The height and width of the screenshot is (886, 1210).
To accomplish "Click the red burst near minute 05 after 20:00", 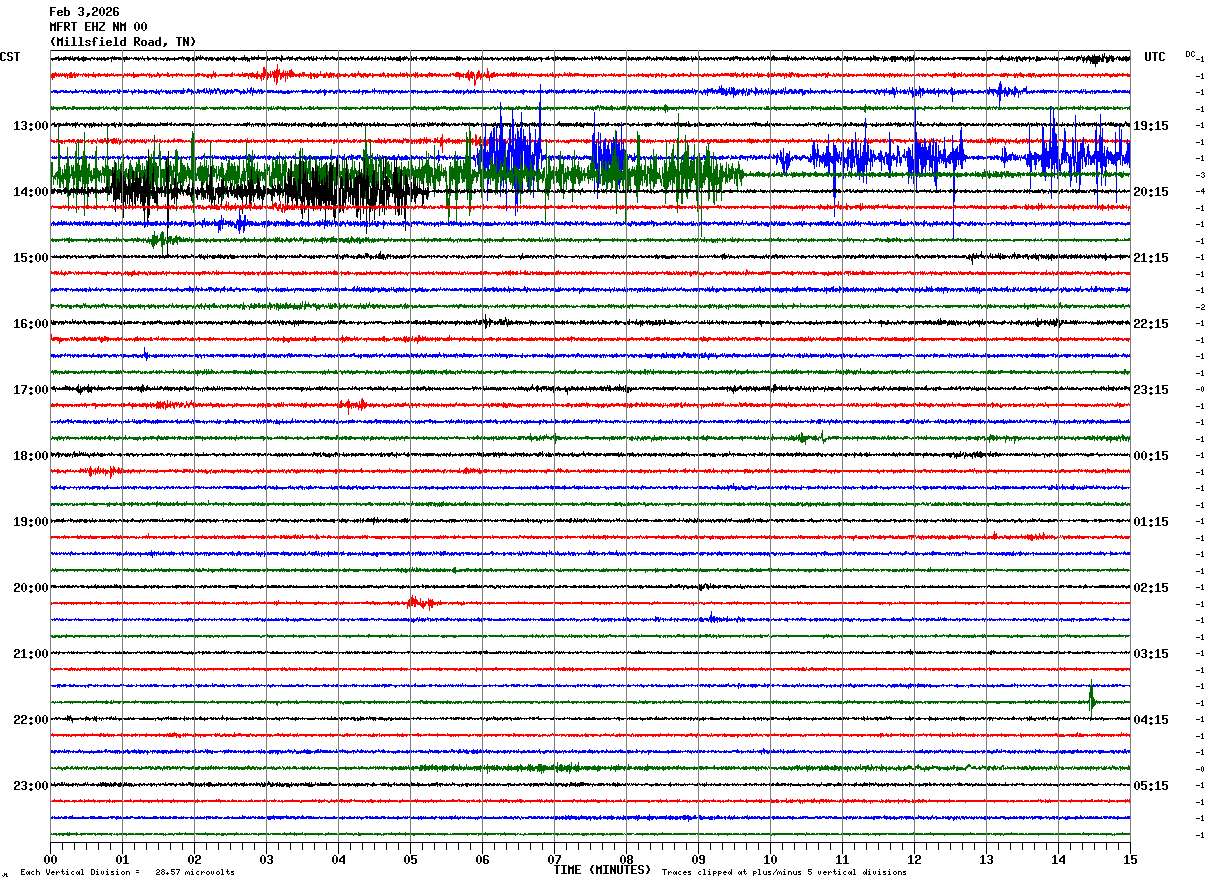I will (420, 602).
